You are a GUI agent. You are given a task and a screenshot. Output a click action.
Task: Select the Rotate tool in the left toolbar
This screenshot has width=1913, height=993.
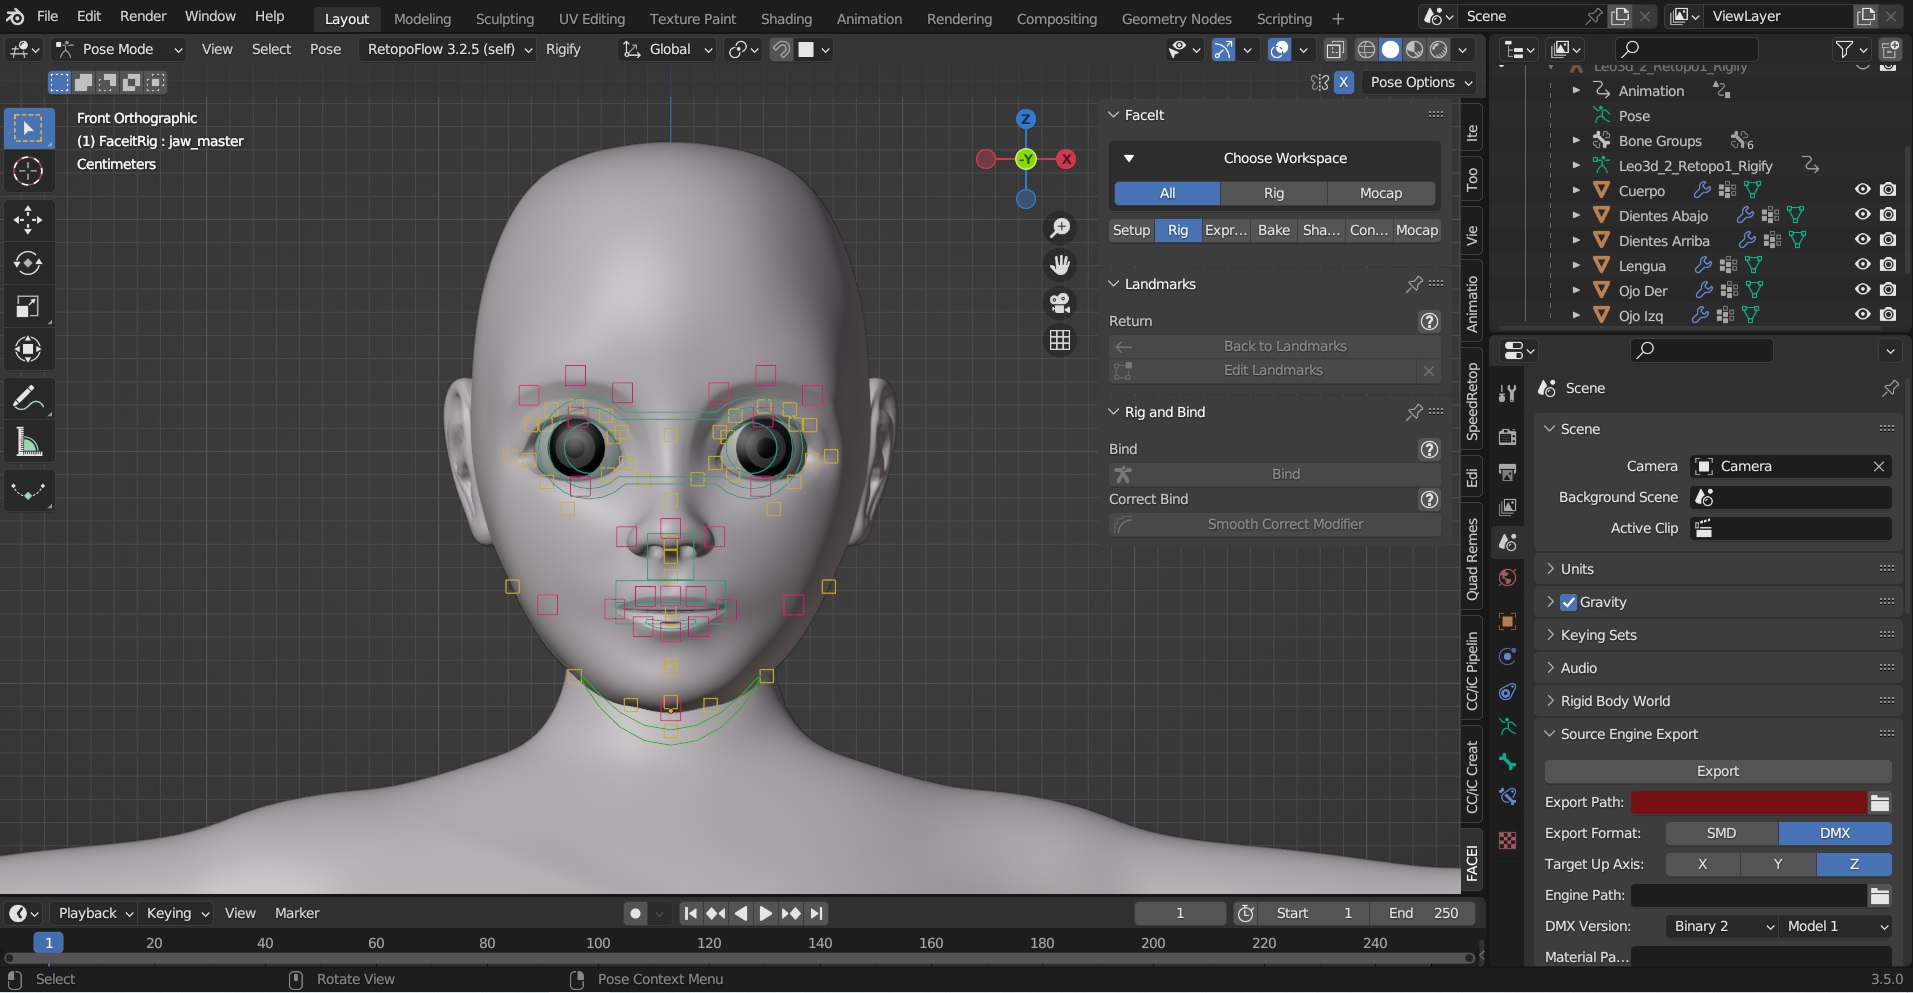(28, 263)
